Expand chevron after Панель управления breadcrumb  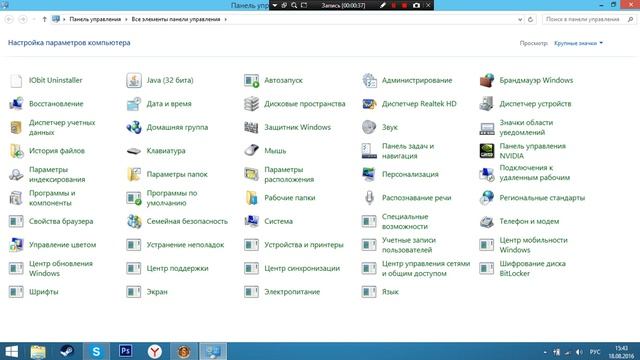click(126, 20)
